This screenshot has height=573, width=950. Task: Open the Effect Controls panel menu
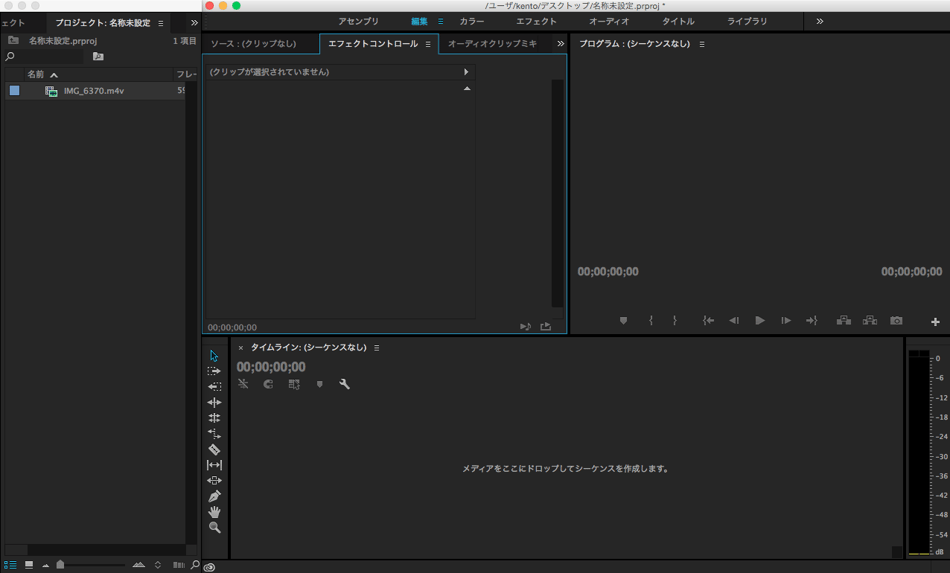[428, 44]
